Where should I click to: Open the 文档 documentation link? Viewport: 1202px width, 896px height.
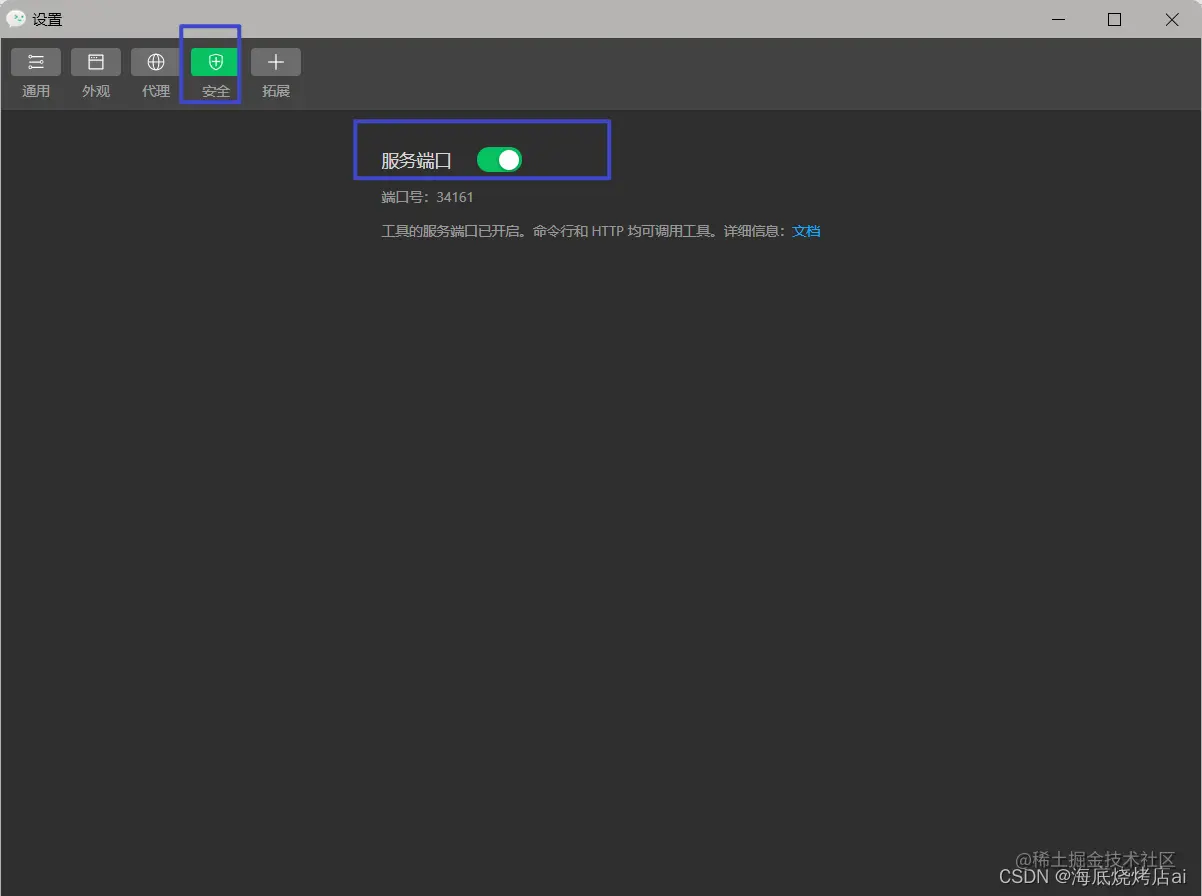(806, 231)
